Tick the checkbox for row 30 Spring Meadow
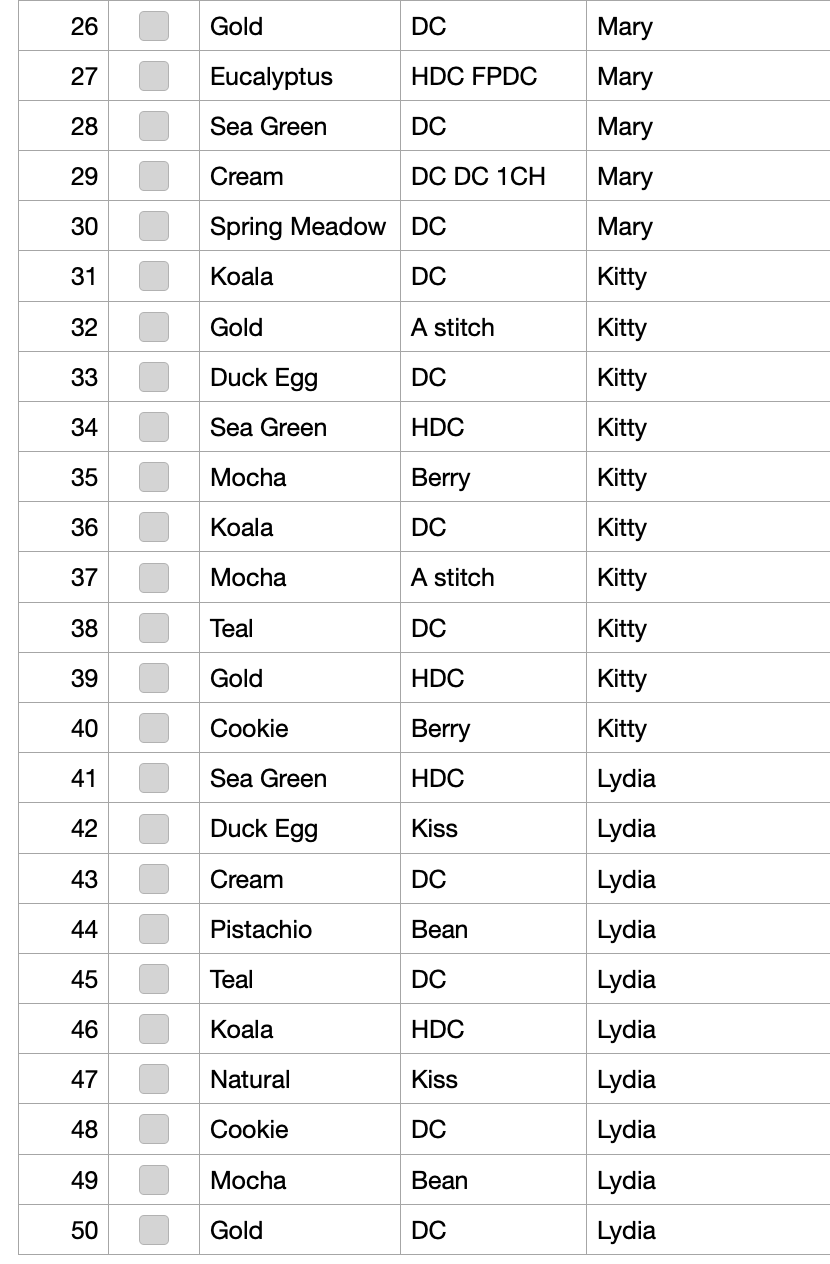Image resolution: width=830 pixels, height=1264 pixels. [153, 226]
